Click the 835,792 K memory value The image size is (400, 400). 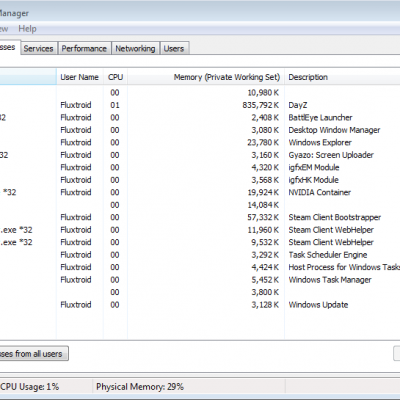[261, 105]
